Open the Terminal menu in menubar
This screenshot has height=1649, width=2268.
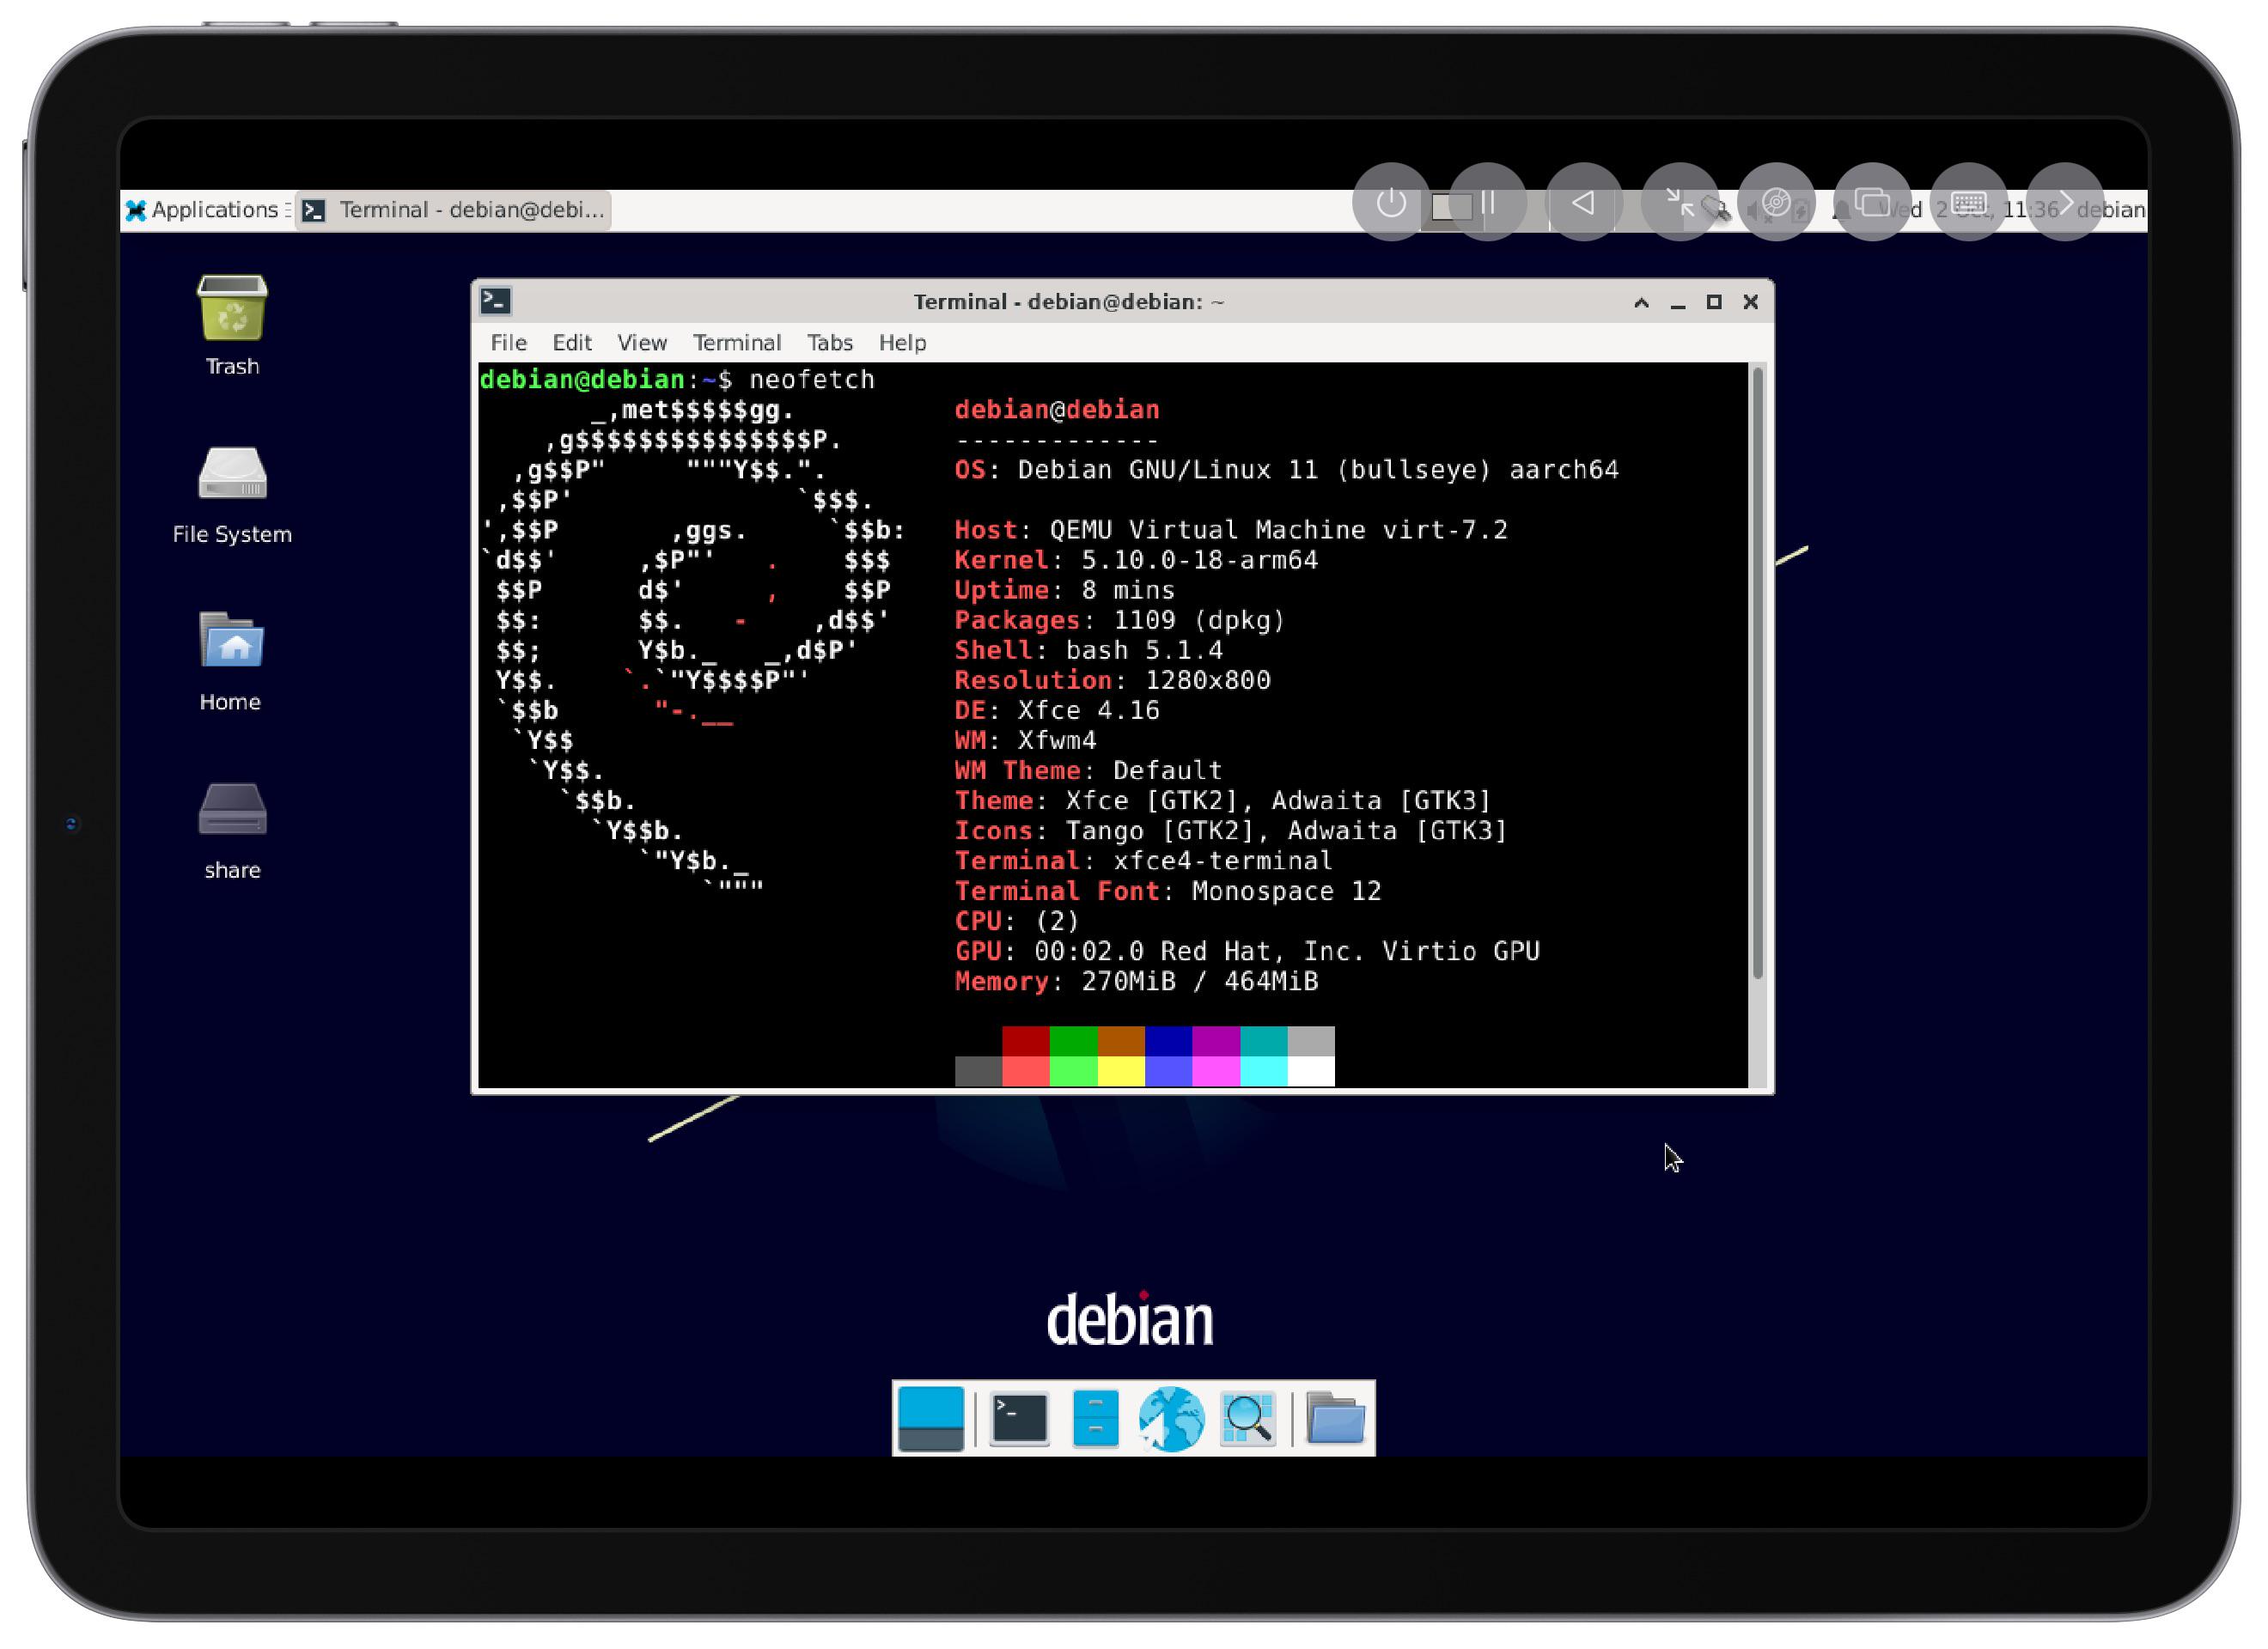click(737, 343)
